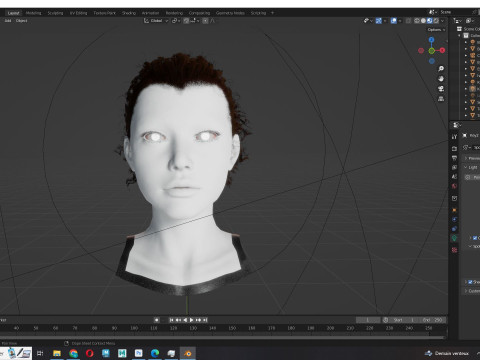The width and height of the screenshot is (480, 360).
Task: Open the Add menu in viewport header
Action: click(x=8, y=21)
